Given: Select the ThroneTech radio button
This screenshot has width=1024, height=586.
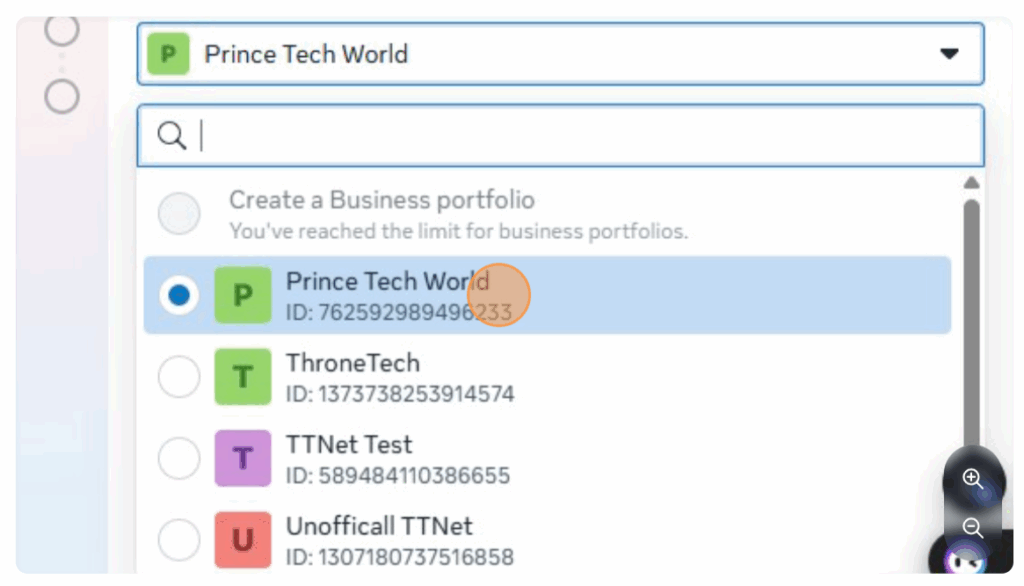Looking at the screenshot, I should click(x=180, y=377).
